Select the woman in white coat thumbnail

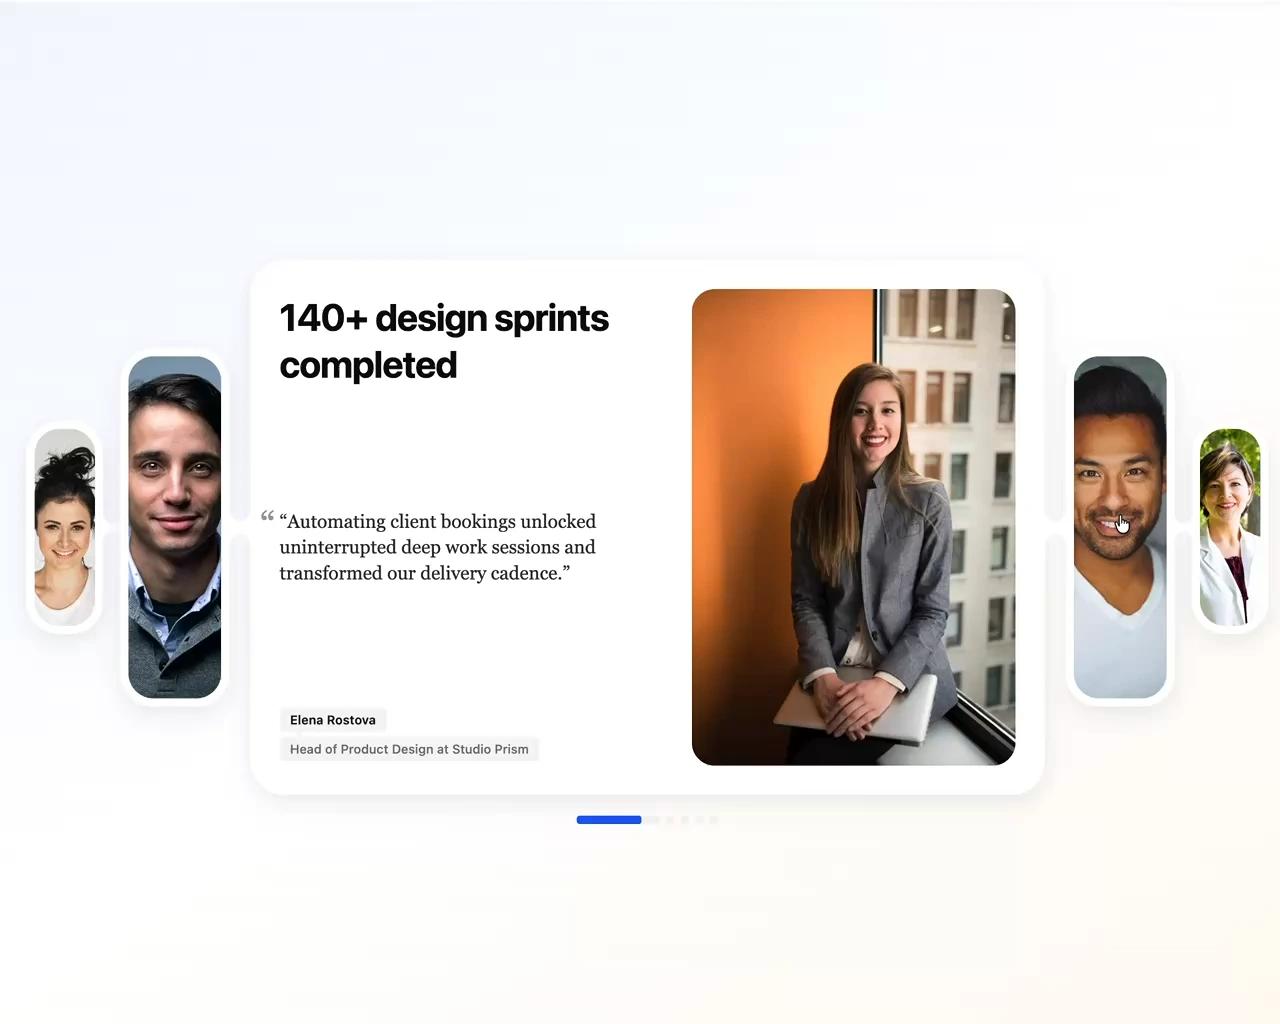coord(1230,527)
